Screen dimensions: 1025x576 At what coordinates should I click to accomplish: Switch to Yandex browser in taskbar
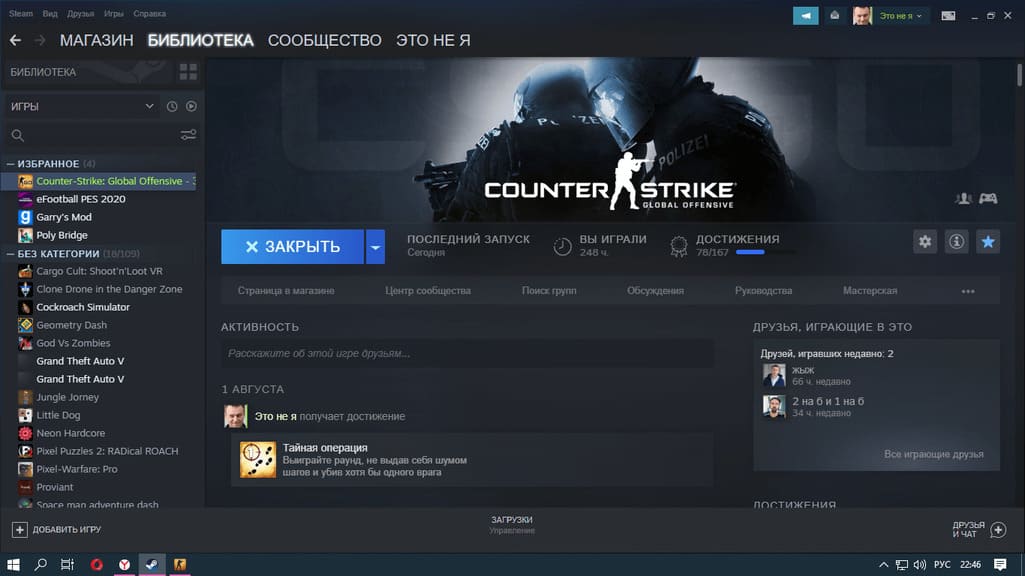click(x=124, y=564)
